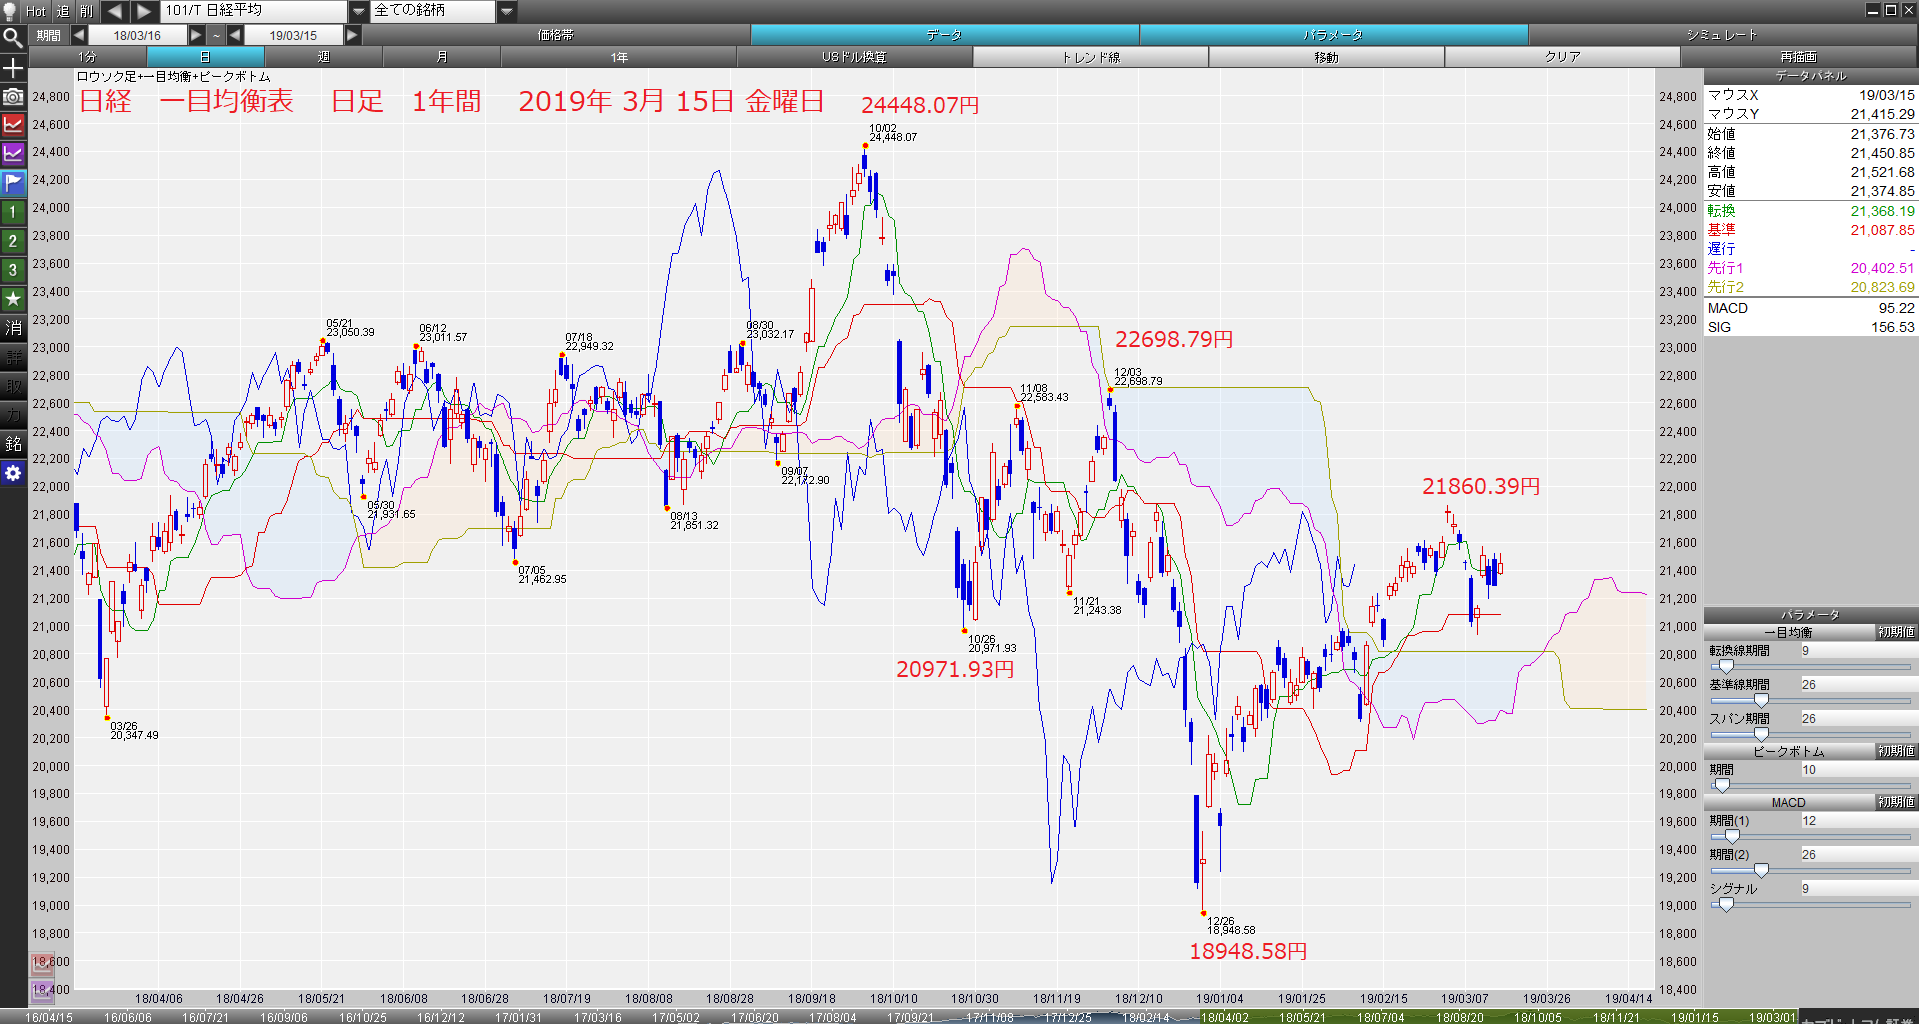Viewport: 1919px width, 1024px height.
Task: Open the 全ての銘柄 list dropdown arrow
Action: click(x=507, y=11)
